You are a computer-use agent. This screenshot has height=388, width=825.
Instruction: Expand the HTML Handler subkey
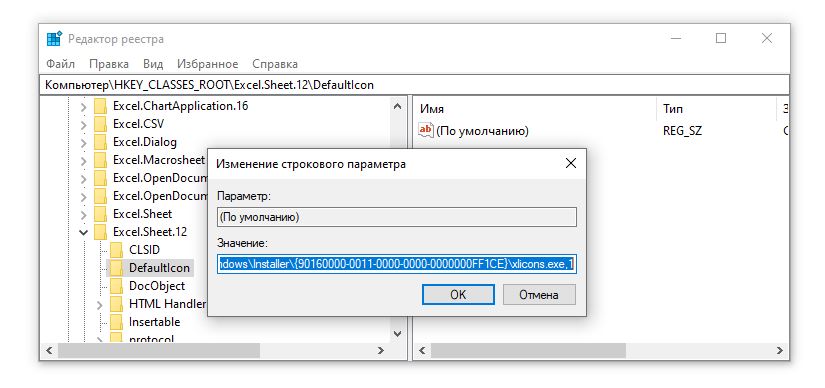(x=99, y=304)
